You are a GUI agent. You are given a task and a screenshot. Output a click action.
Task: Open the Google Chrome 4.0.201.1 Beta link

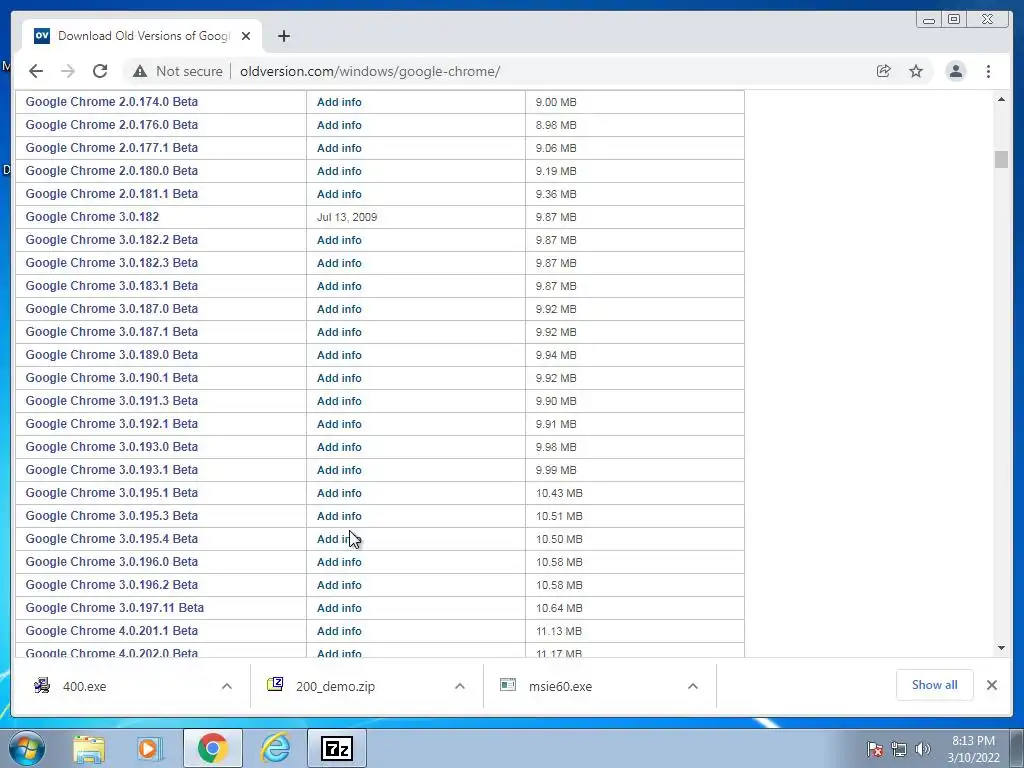(x=112, y=631)
